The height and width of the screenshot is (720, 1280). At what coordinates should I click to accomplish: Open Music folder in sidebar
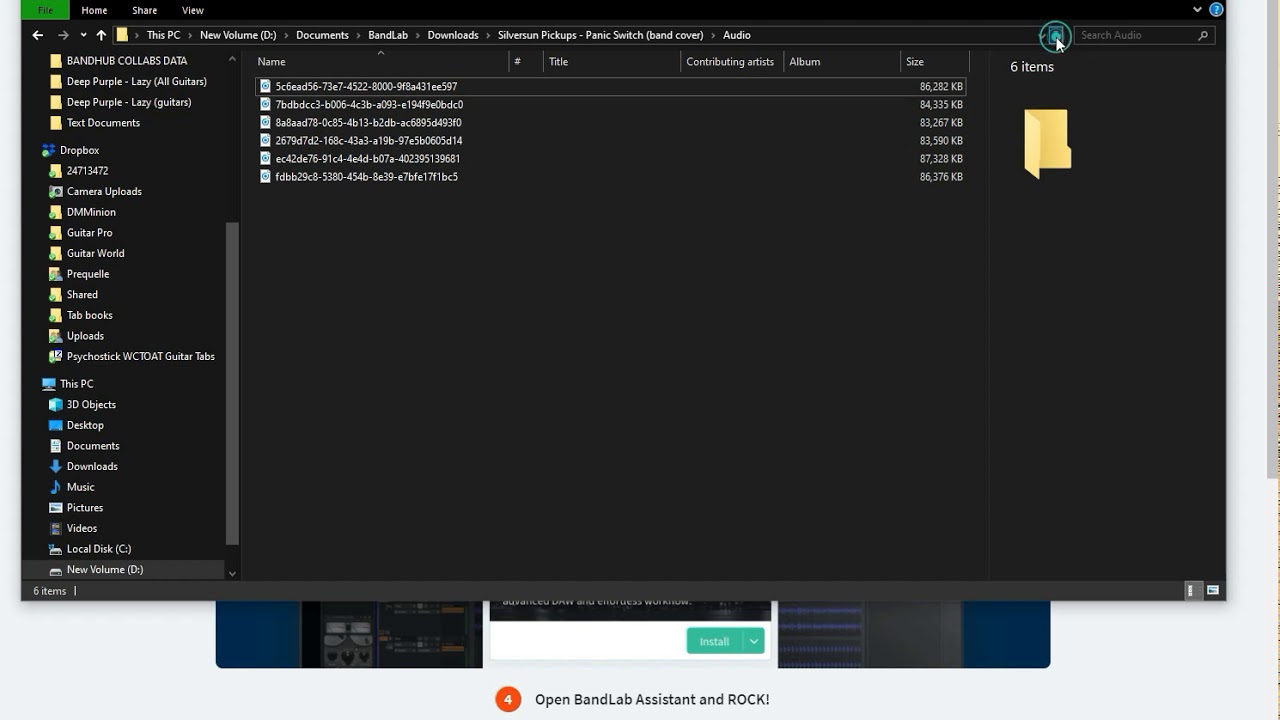coord(80,487)
